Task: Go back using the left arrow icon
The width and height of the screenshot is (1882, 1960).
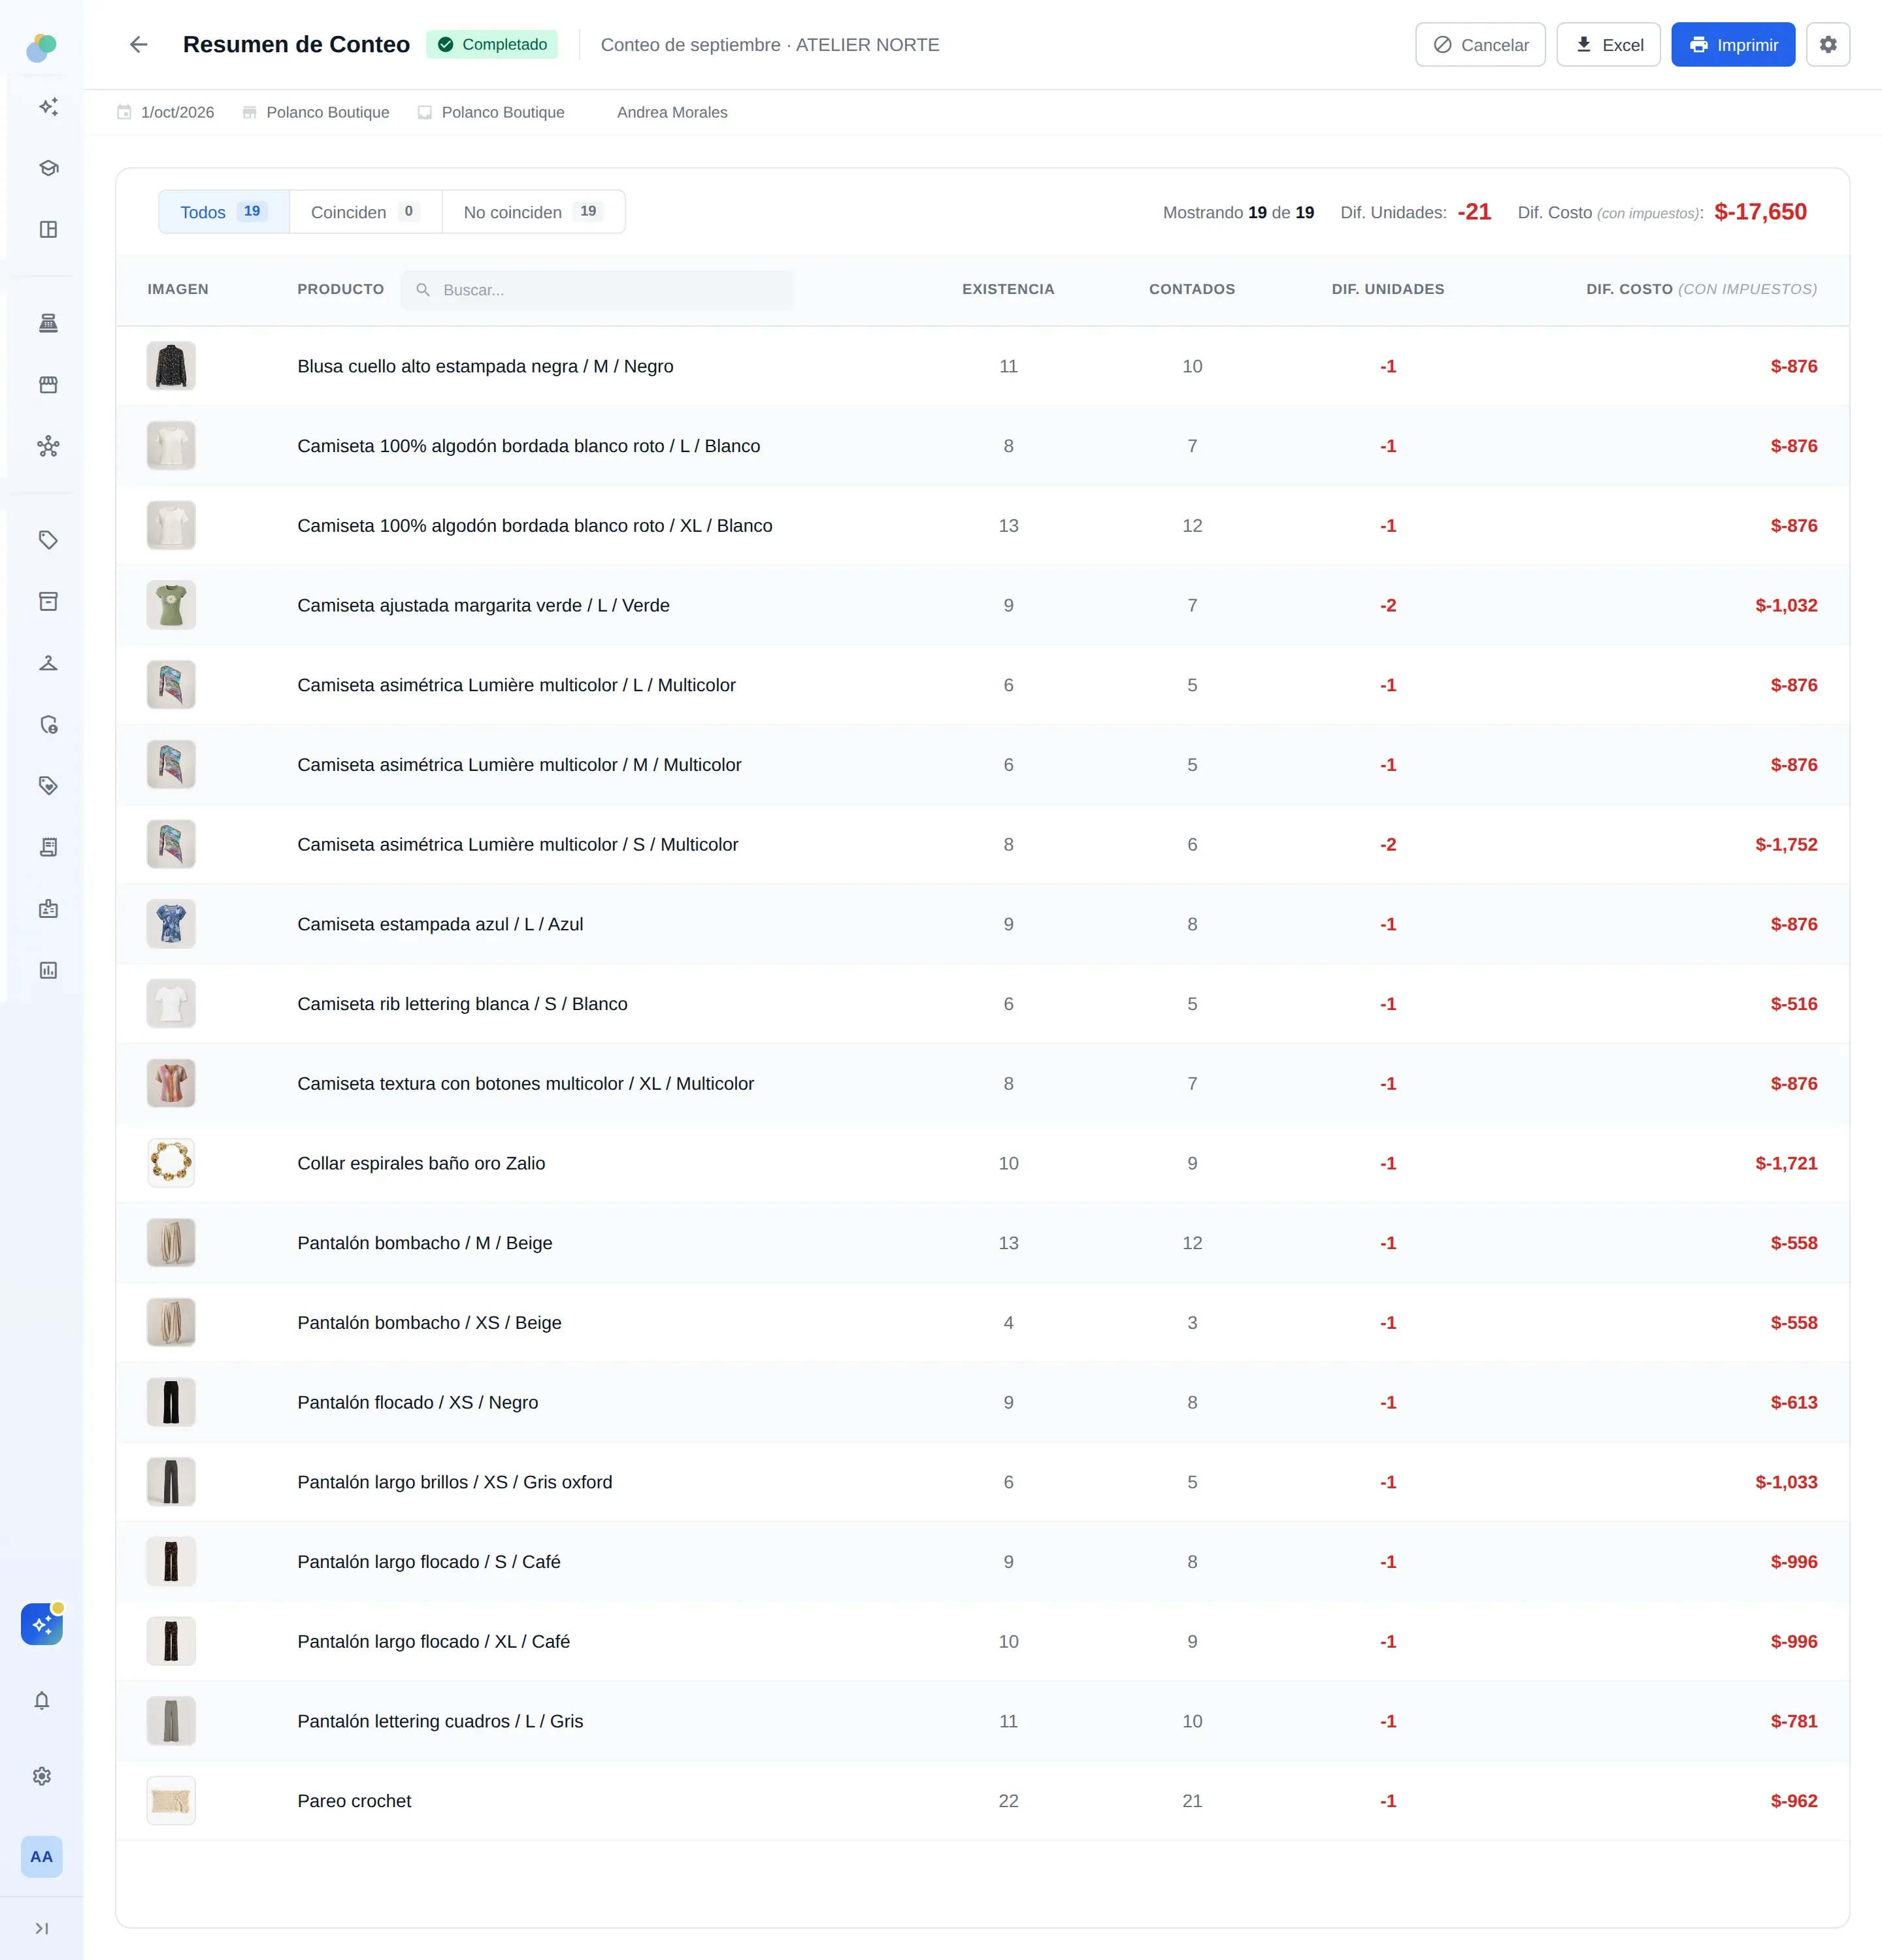Action: (x=139, y=44)
